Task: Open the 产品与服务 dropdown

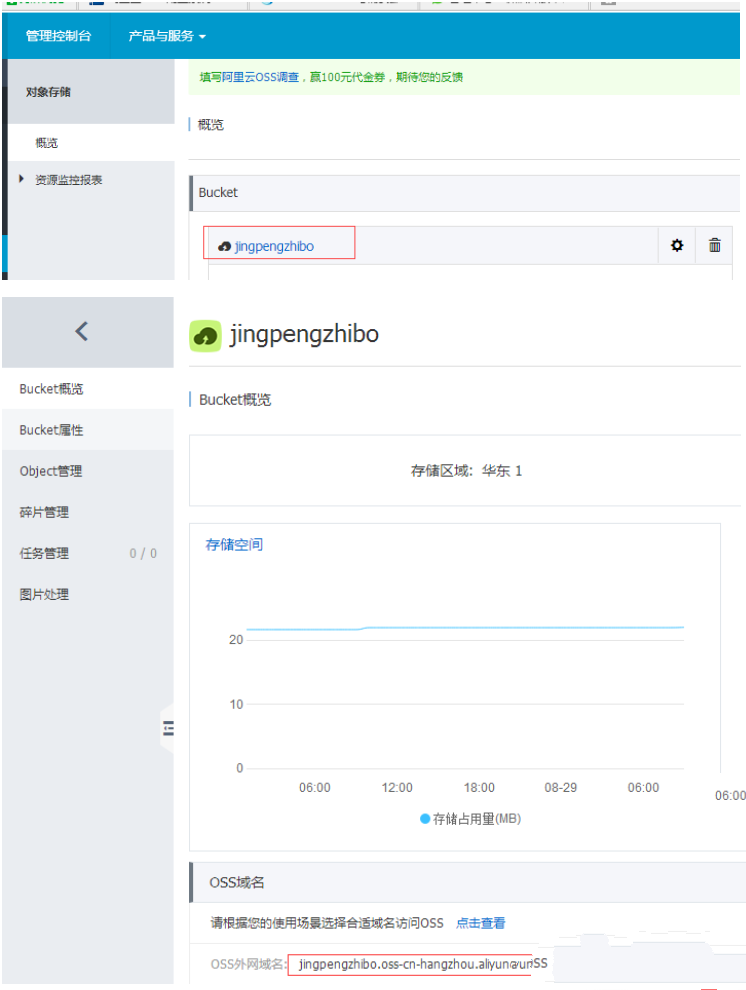Action: pos(167,36)
